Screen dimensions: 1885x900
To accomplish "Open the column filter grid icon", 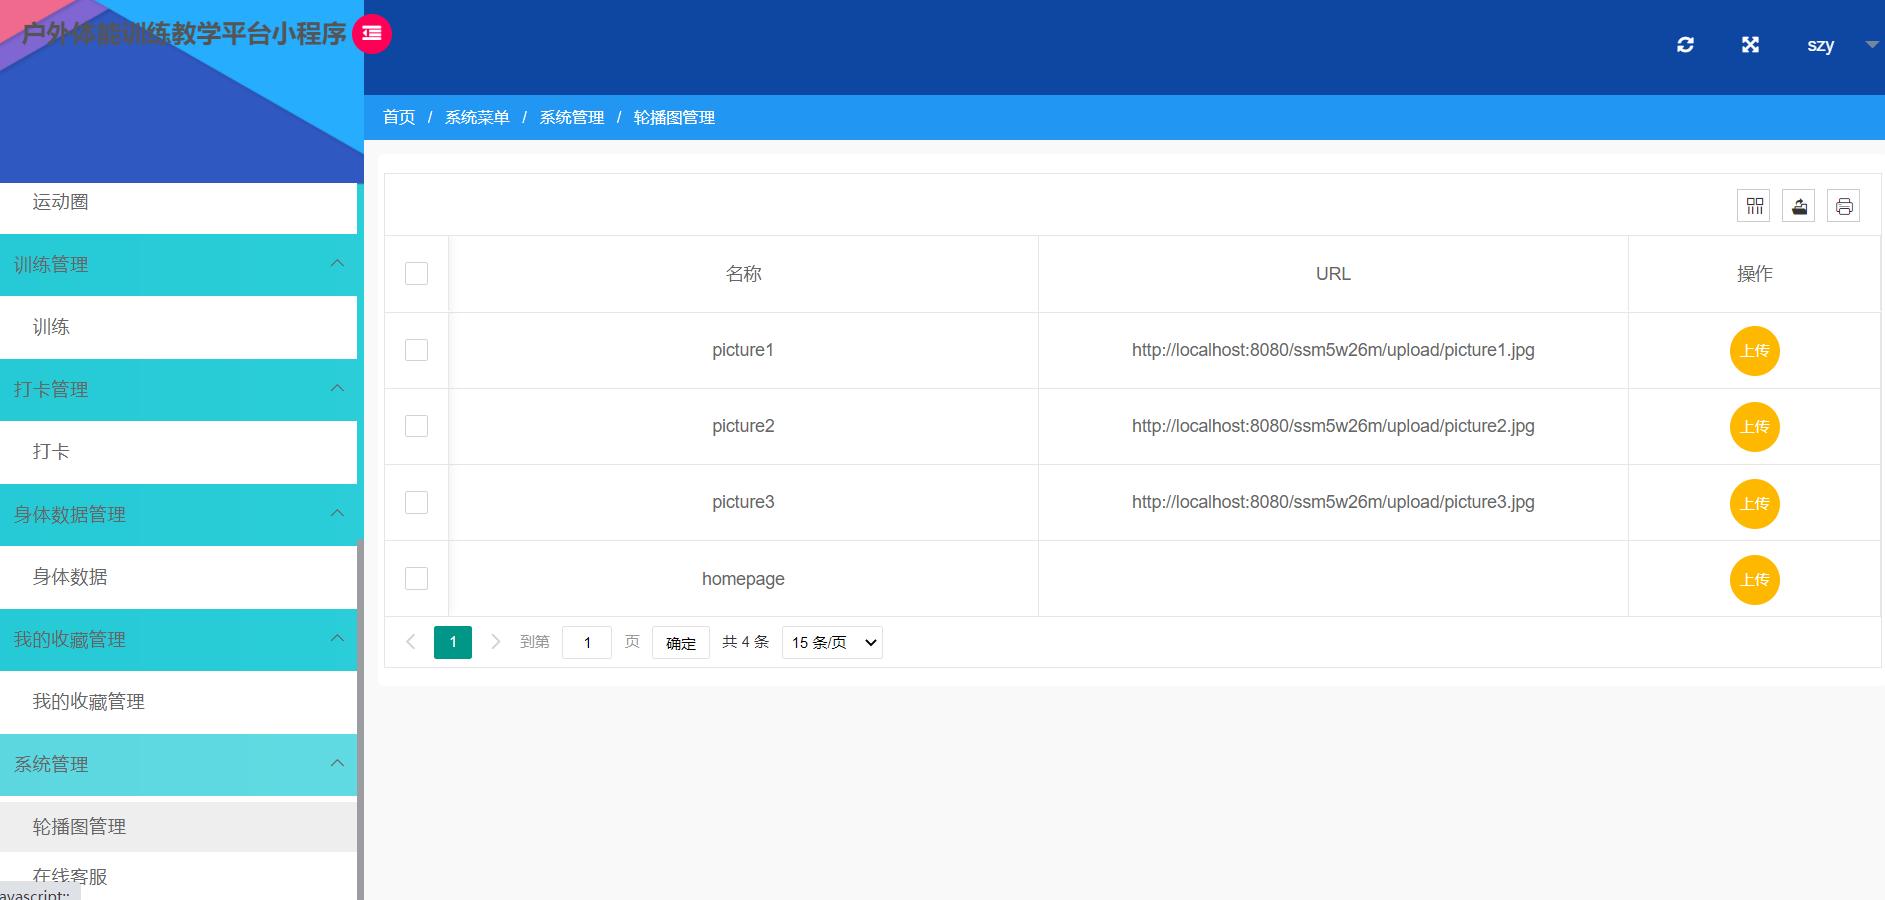I will (1754, 206).
